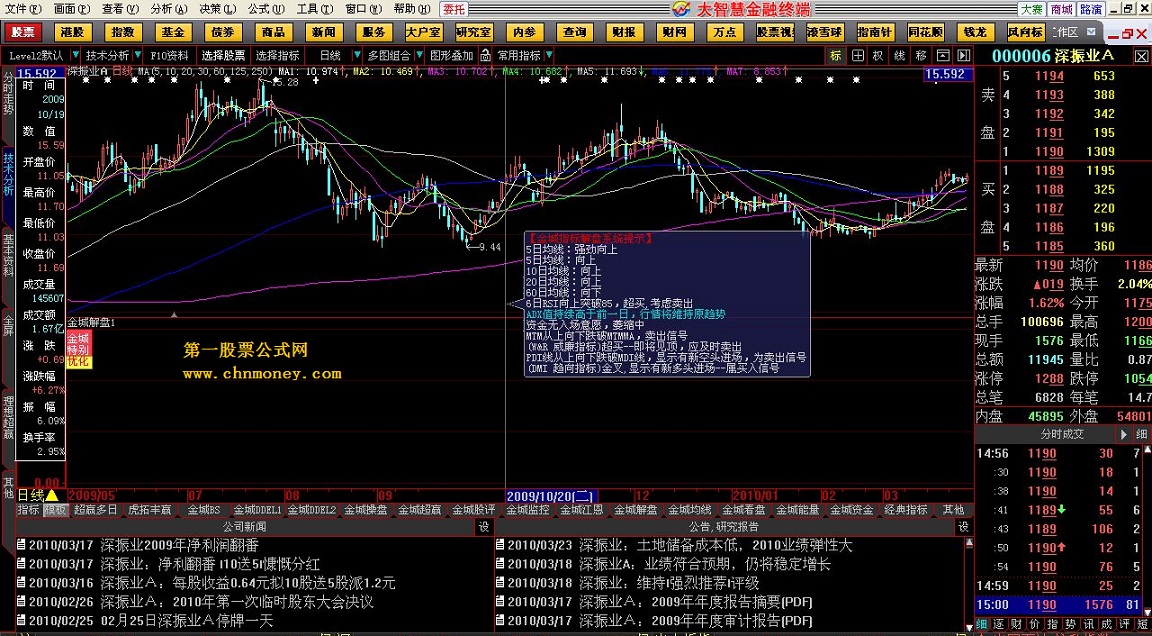Open the 基金 section
1152x636 pixels.
pyautogui.click(x=173, y=32)
